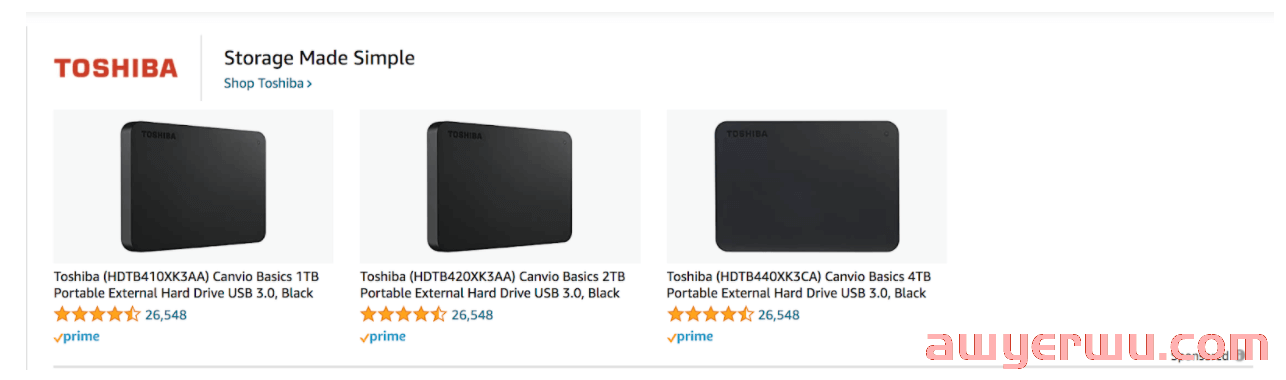This screenshot has width=1286, height=380.
Task: Click Prime badge under the 2TB drive
Action: [383, 337]
